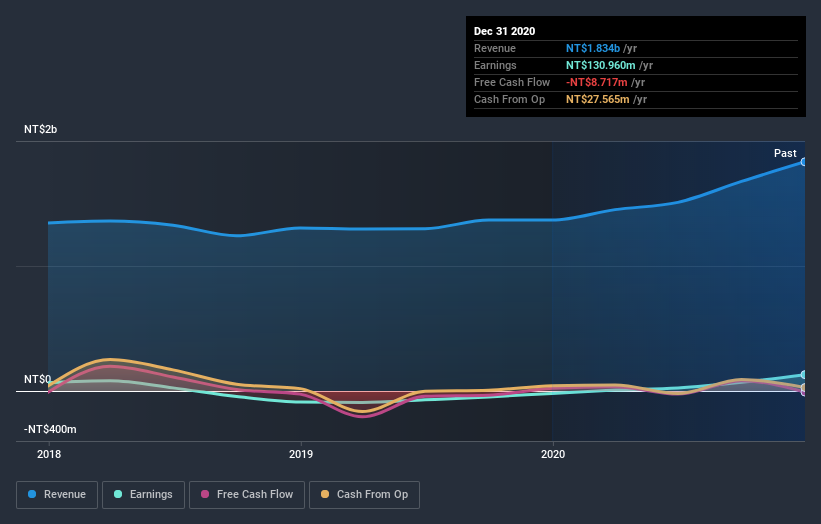Screen dimensions: 821x524
Task: Select the Earnings endpoint marker at the chart's right edge
Action: tap(803, 375)
